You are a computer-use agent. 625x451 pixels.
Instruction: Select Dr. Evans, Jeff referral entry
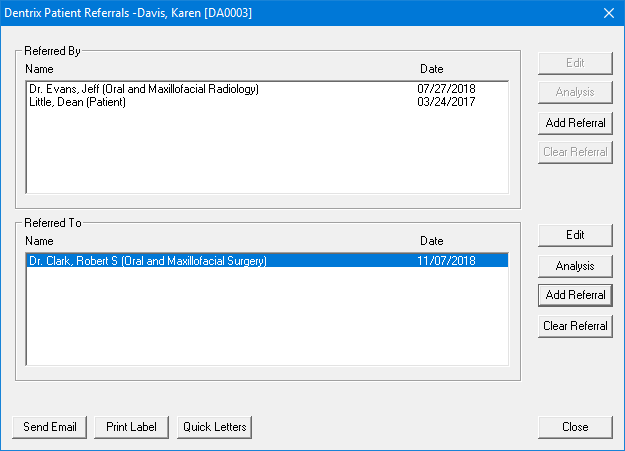click(x=144, y=89)
